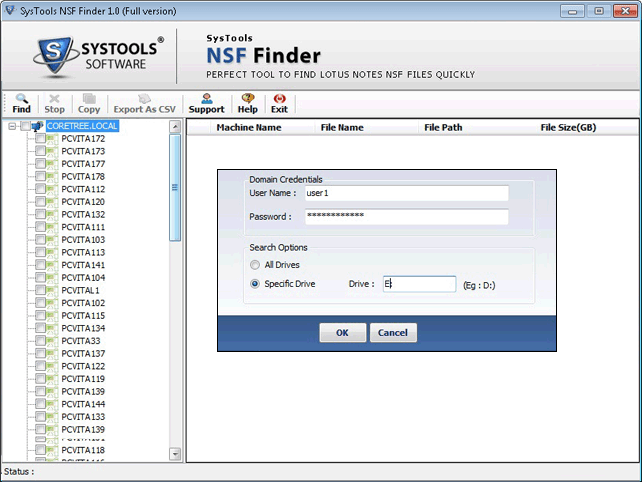Image resolution: width=642 pixels, height=482 pixels.
Task: Select PCVITA122 in the tree
Action: point(83,367)
